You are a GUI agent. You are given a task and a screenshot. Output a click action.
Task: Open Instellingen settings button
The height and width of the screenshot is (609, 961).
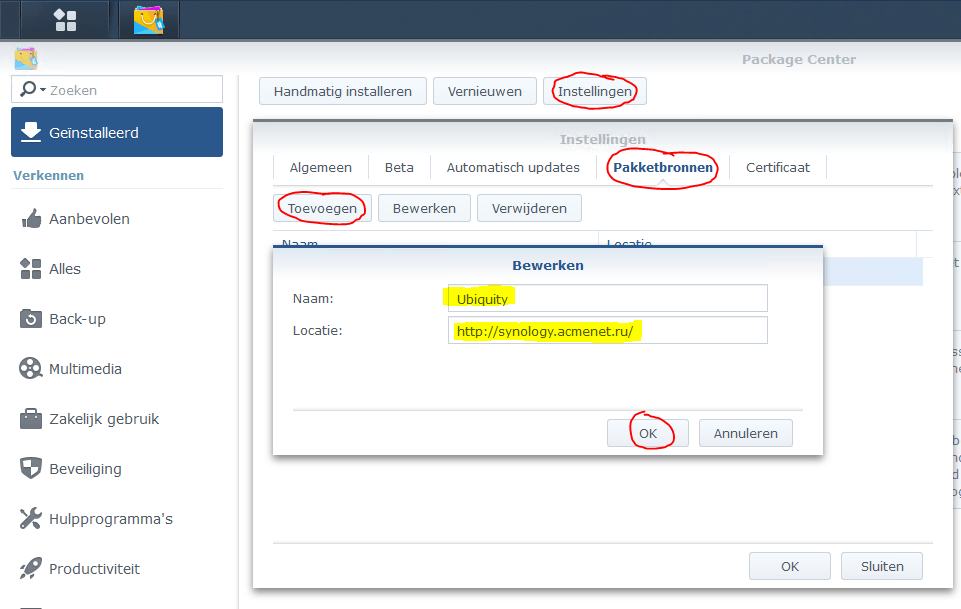click(594, 91)
